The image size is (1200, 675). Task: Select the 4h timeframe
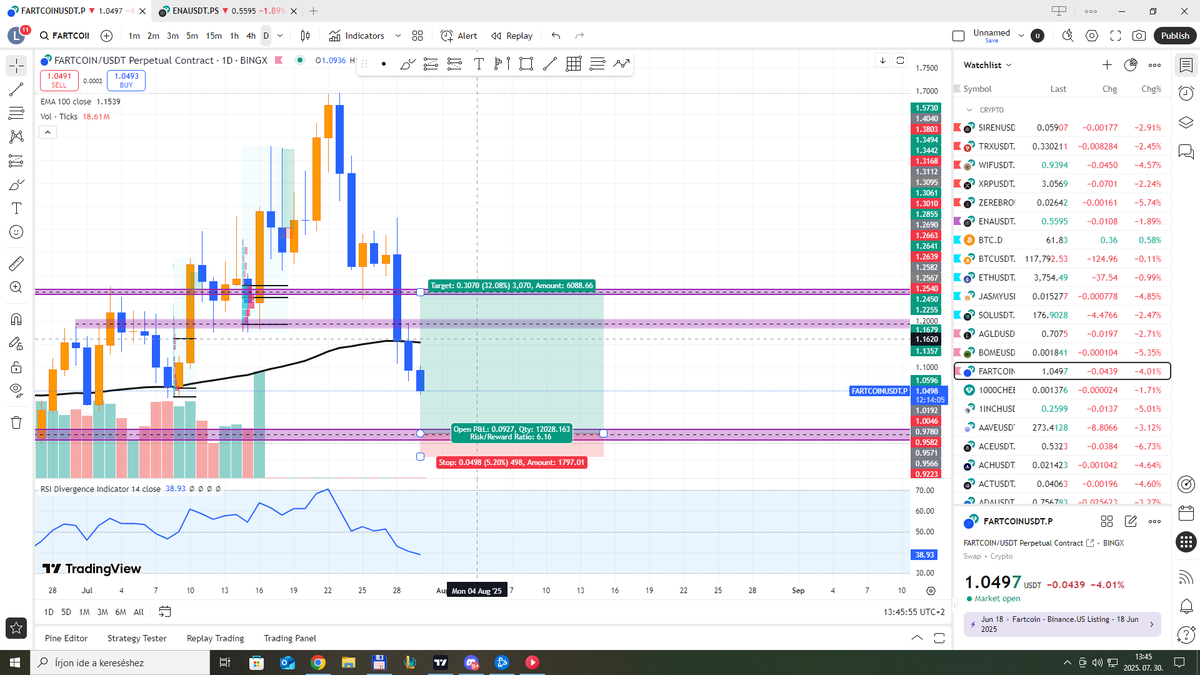click(251, 36)
